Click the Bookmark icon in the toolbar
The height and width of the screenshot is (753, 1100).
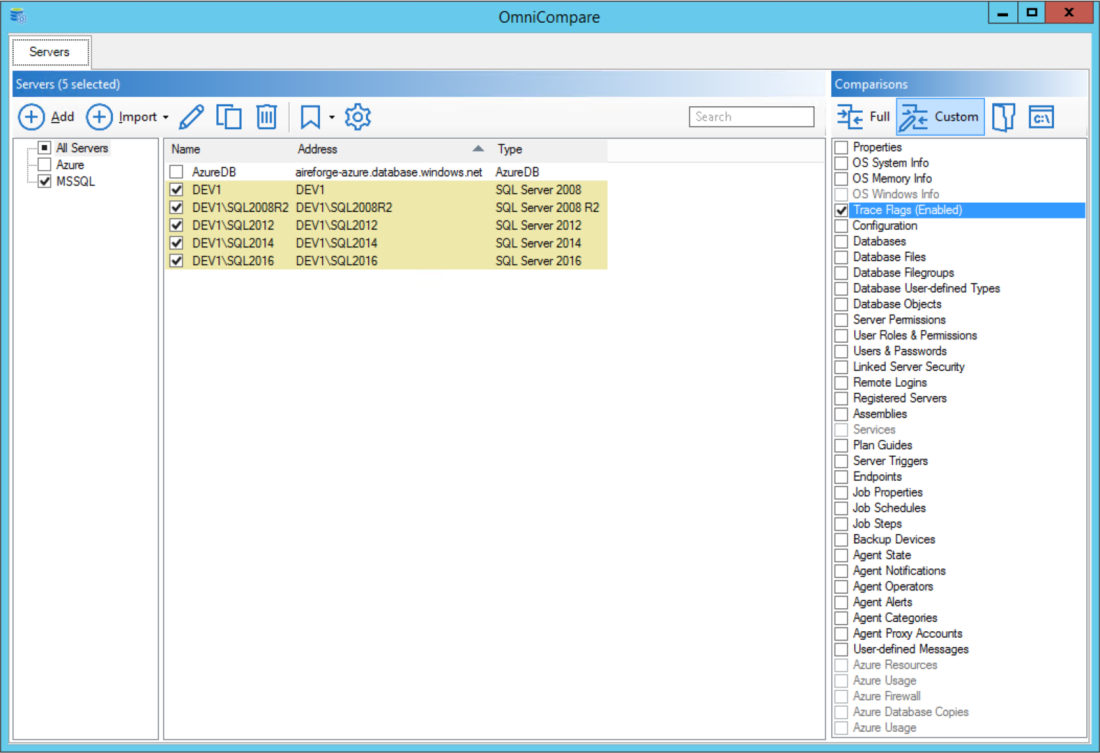tap(310, 116)
